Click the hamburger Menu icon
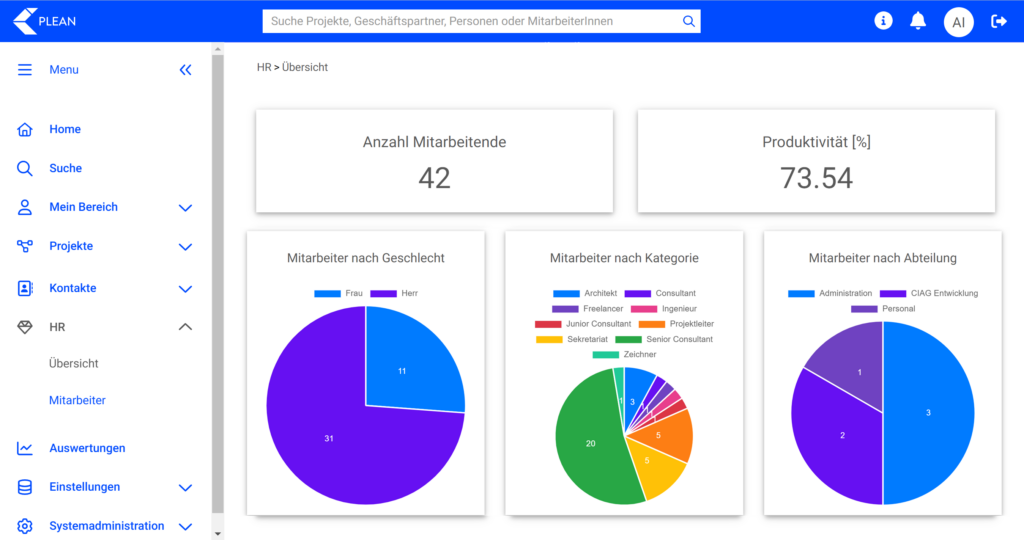Viewport: 1024px width, 540px height. [x=25, y=70]
